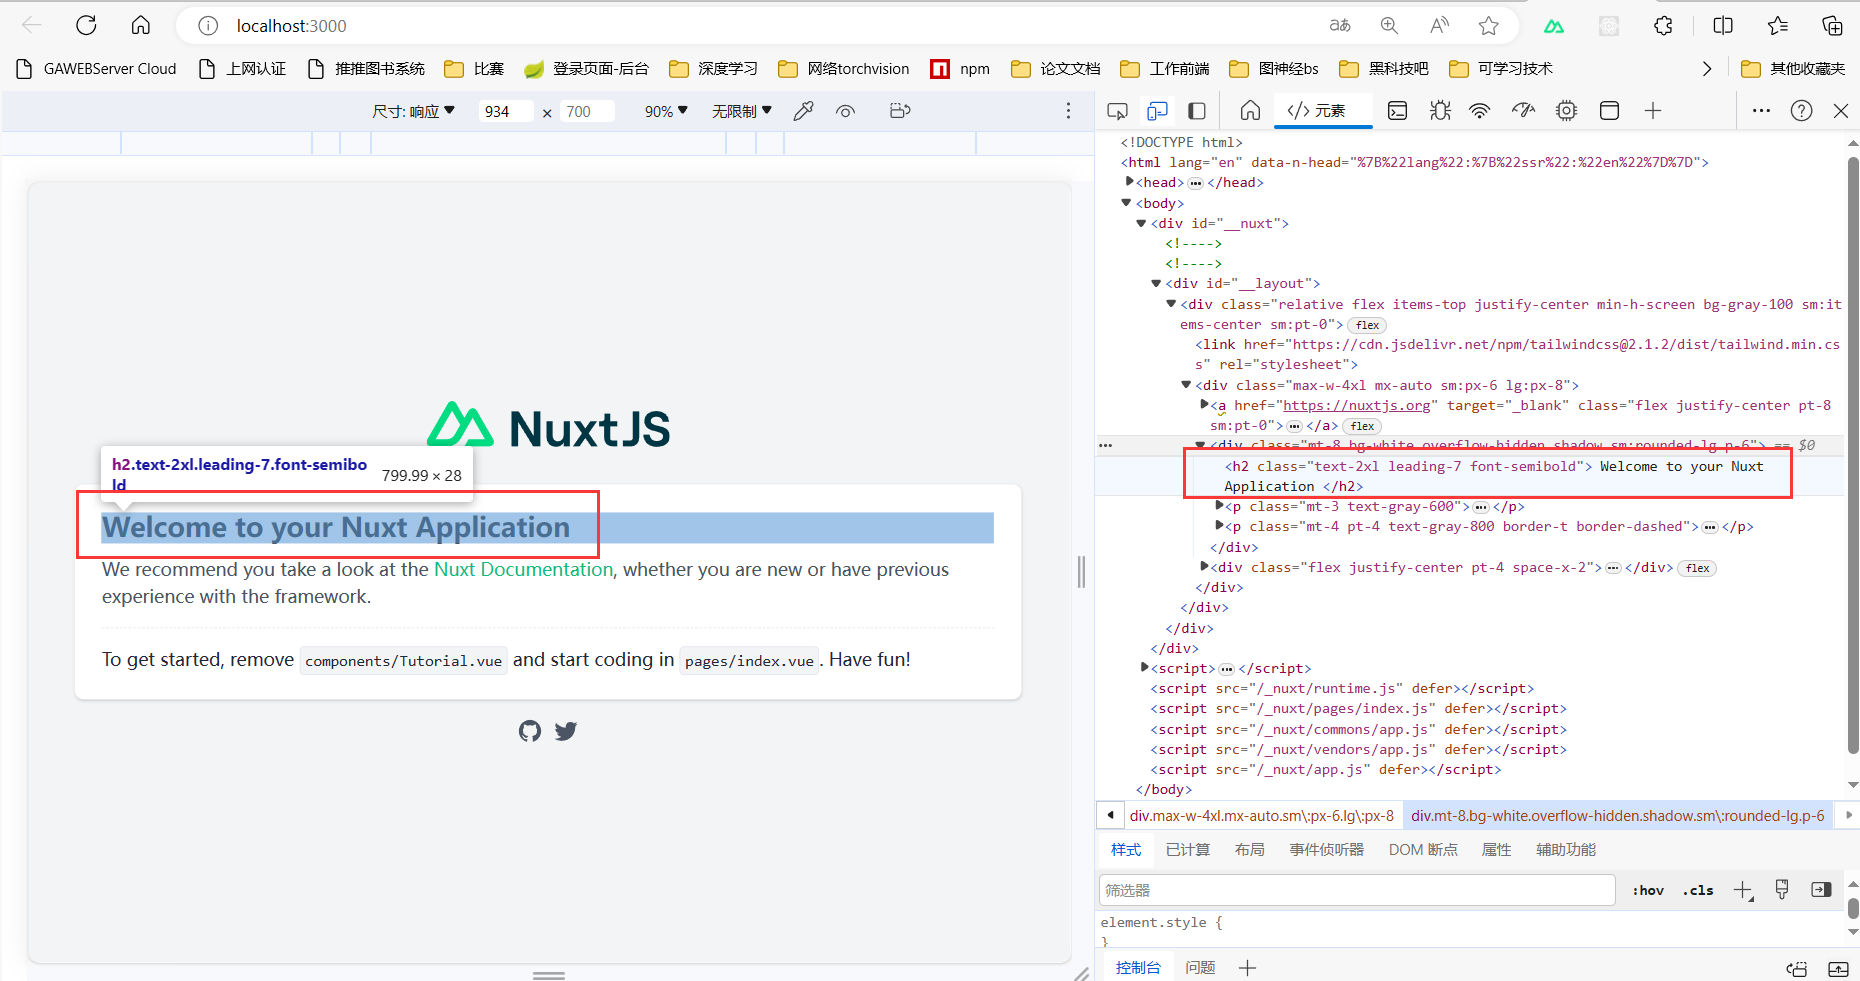The image size is (1860, 981).
Task: Click the translate icon in address bar
Action: pyautogui.click(x=1340, y=26)
